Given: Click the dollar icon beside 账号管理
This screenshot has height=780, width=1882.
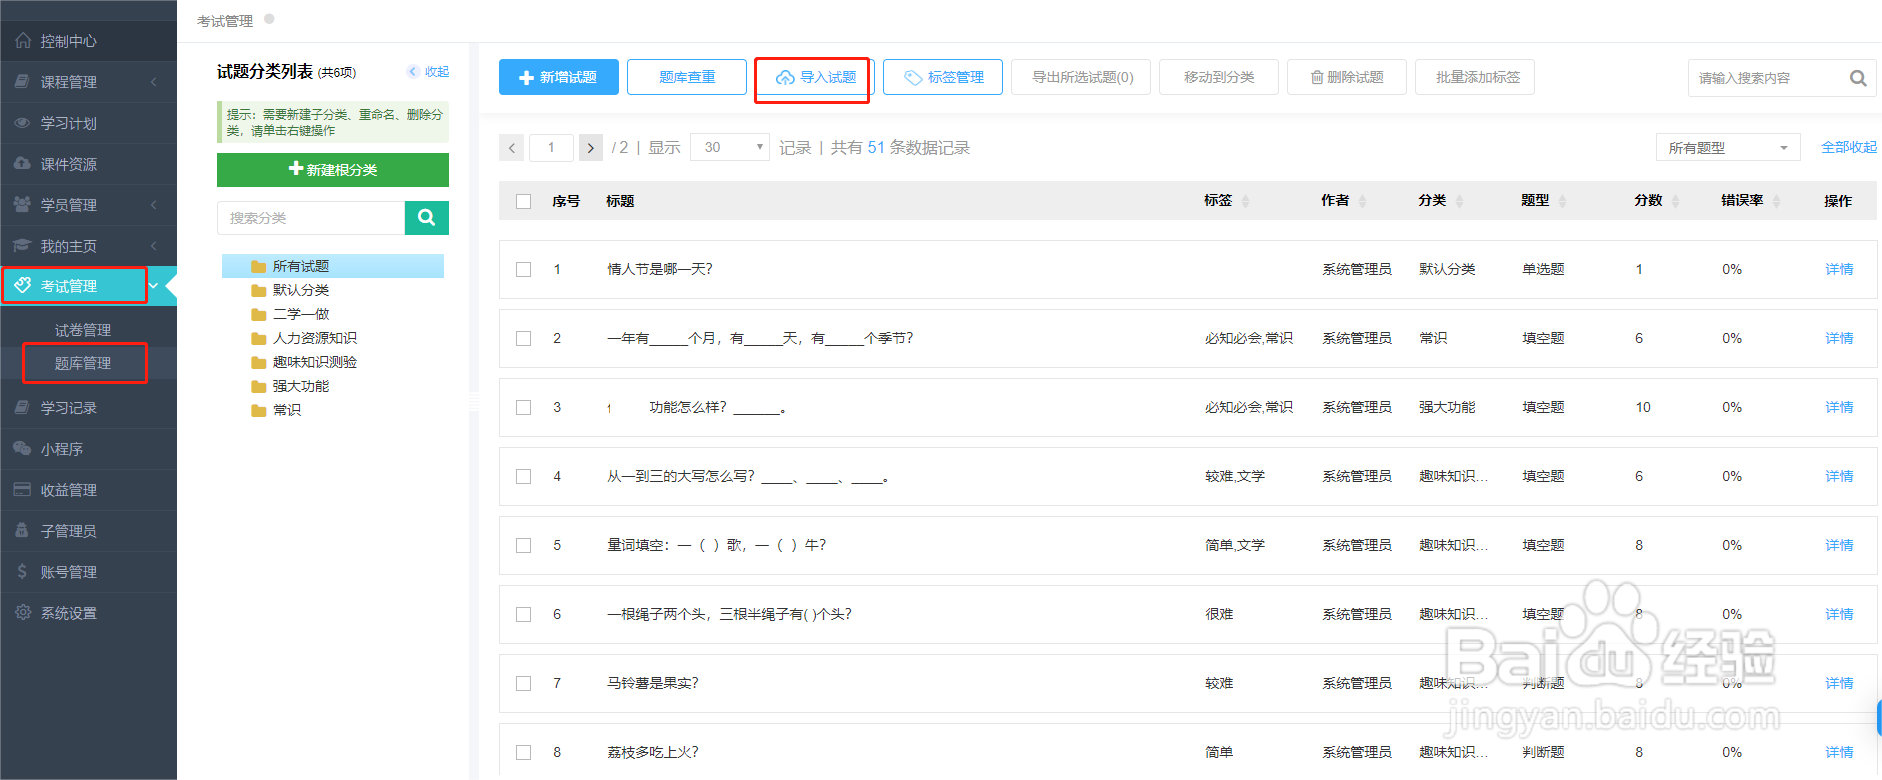Looking at the screenshot, I should click(22, 572).
